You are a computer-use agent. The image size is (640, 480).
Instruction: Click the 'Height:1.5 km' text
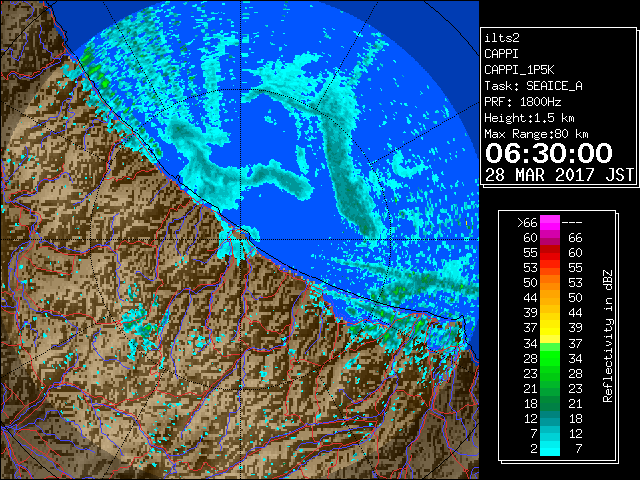click(x=529, y=118)
